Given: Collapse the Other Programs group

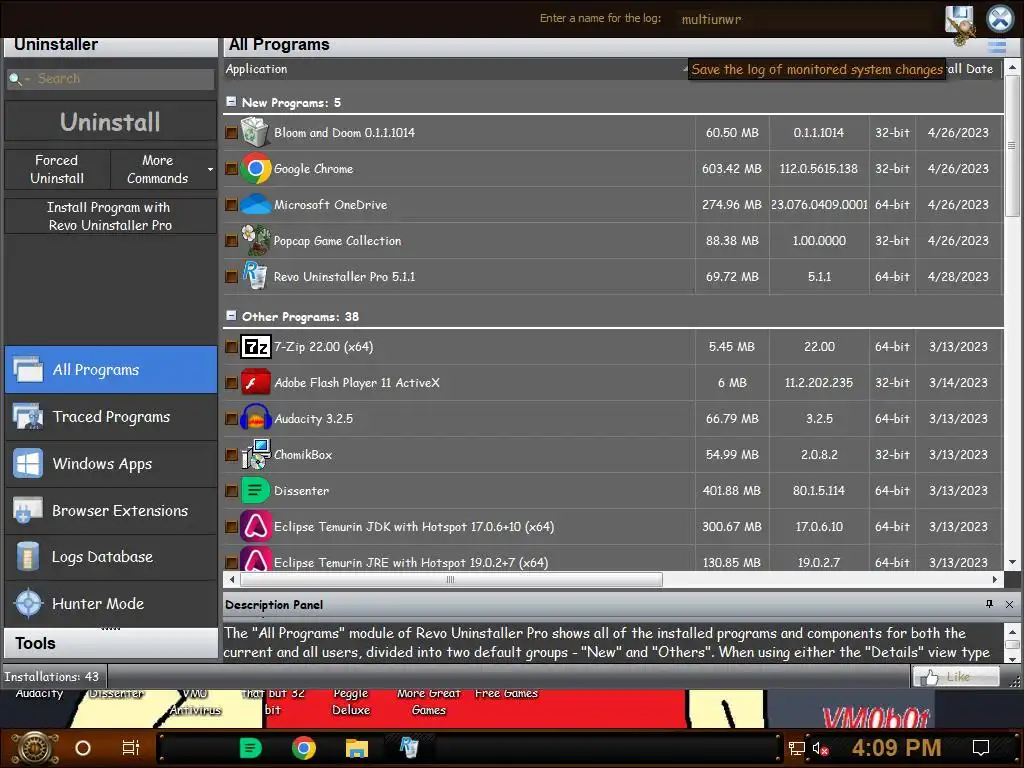Looking at the screenshot, I should pos(231,315).
